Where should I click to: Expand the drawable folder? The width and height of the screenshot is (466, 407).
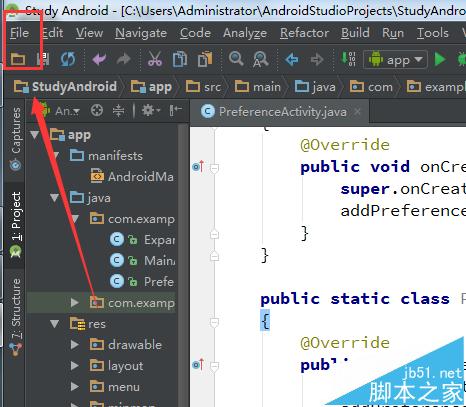pyautogui.click(x=75, y=345)
